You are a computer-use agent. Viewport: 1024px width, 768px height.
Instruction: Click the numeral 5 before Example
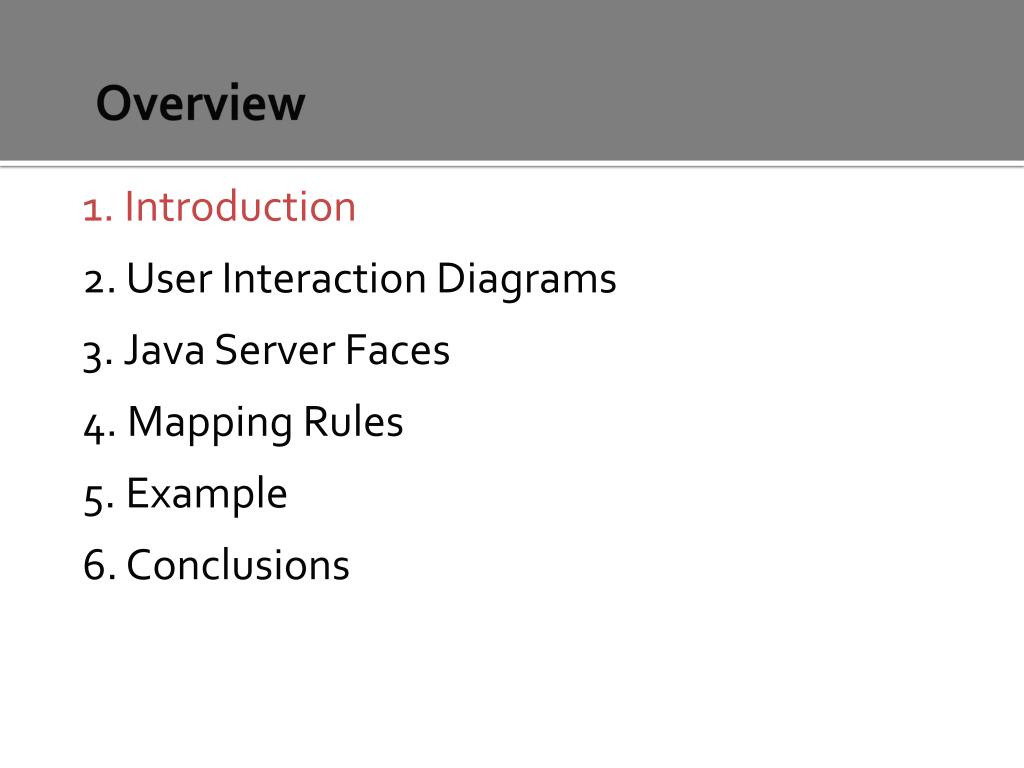coord(95,500)
